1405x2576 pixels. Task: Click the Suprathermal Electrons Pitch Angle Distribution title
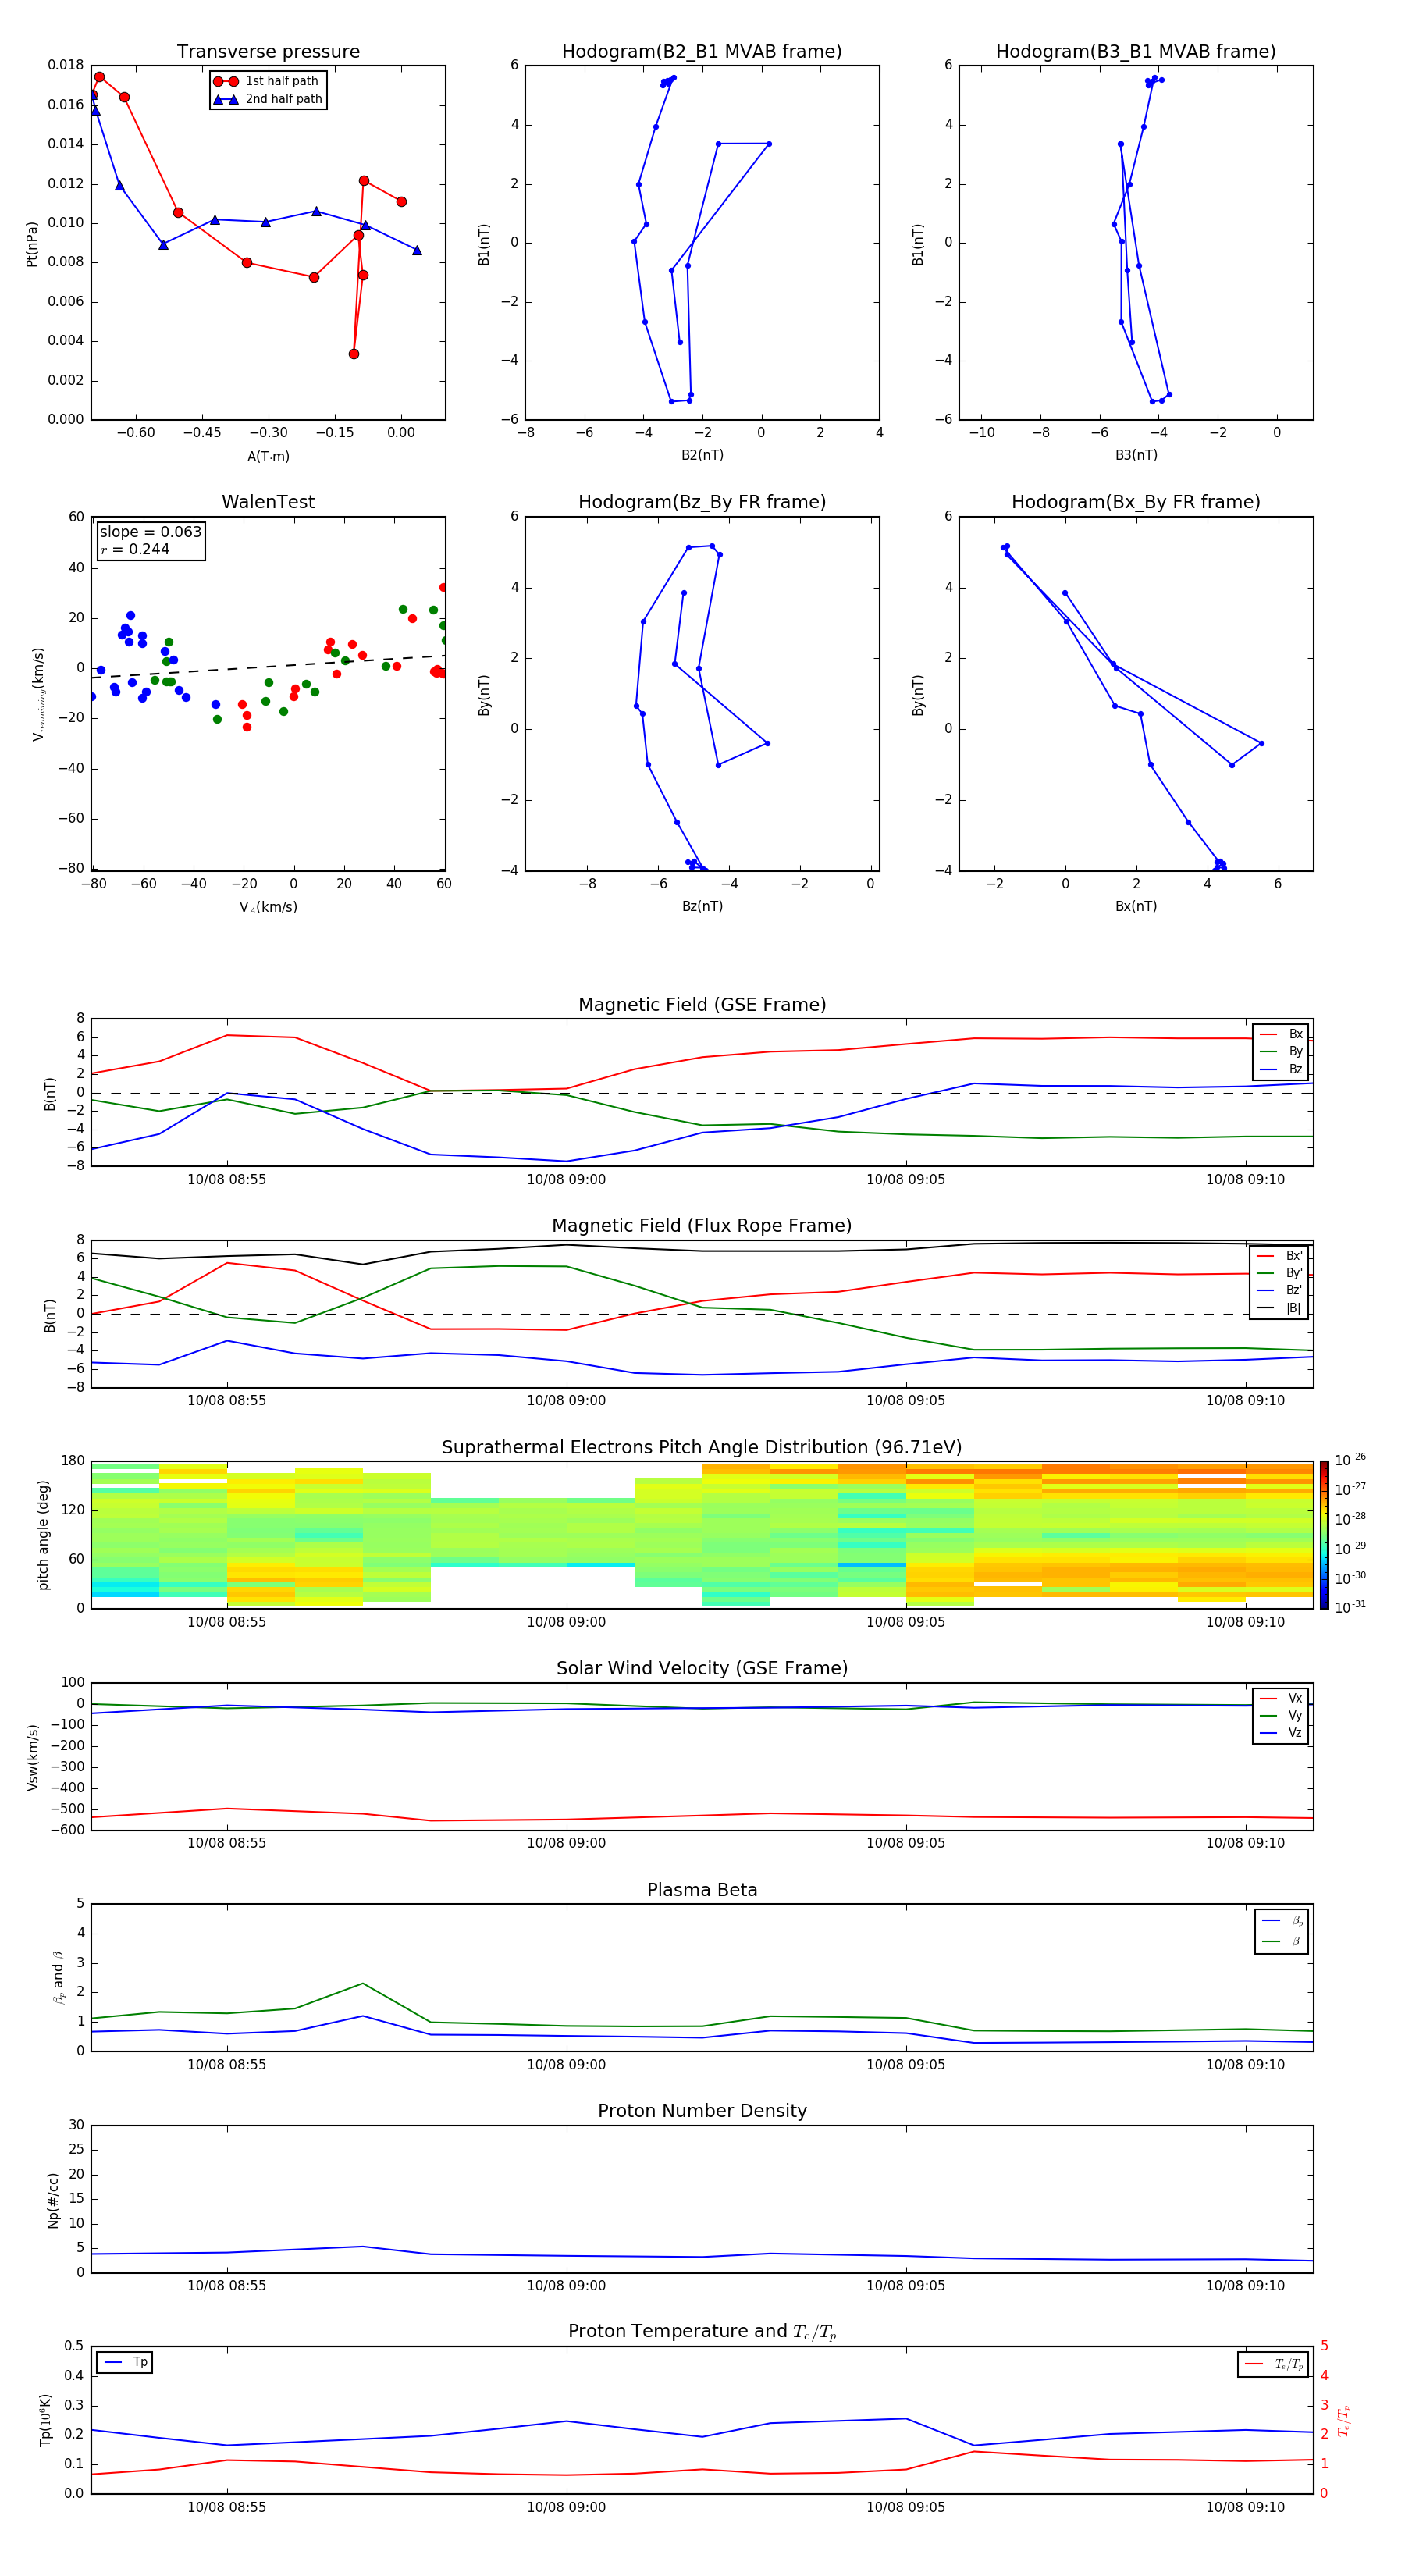pos(702,1448)
